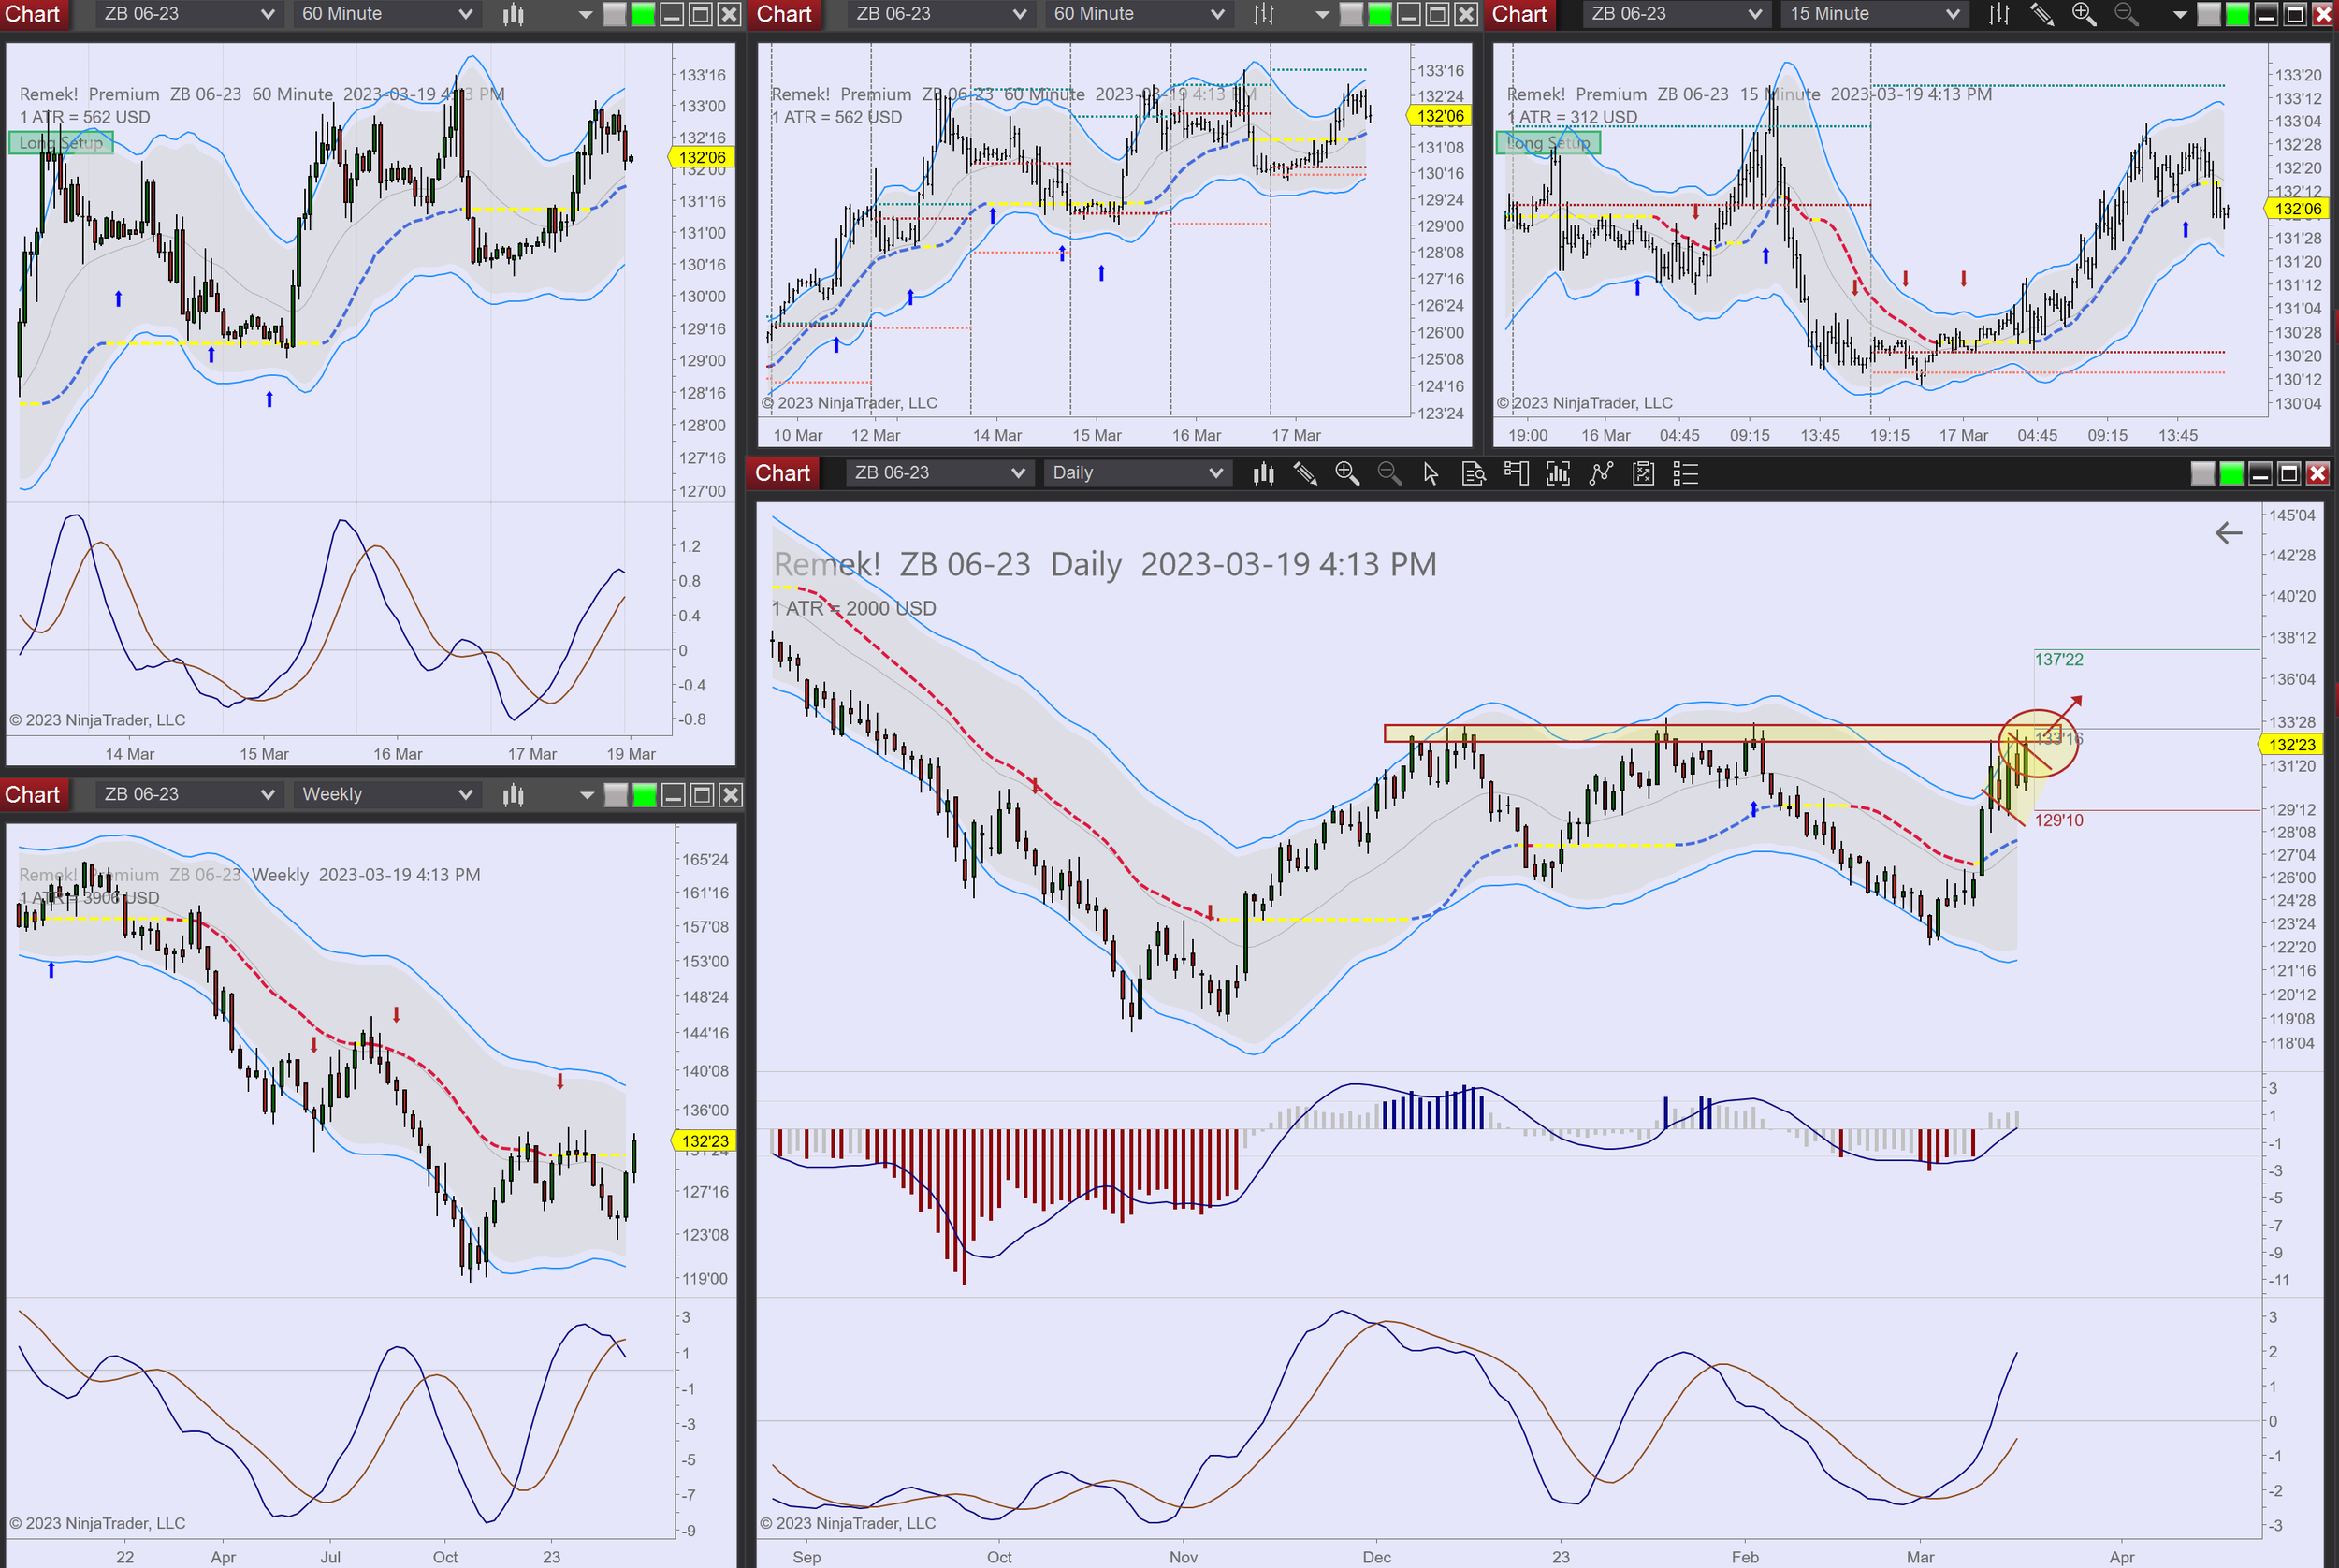
Task: Click the Long Setup label on 15 Minute chart
Action: pyautogui.click(x=1548, y=143)
